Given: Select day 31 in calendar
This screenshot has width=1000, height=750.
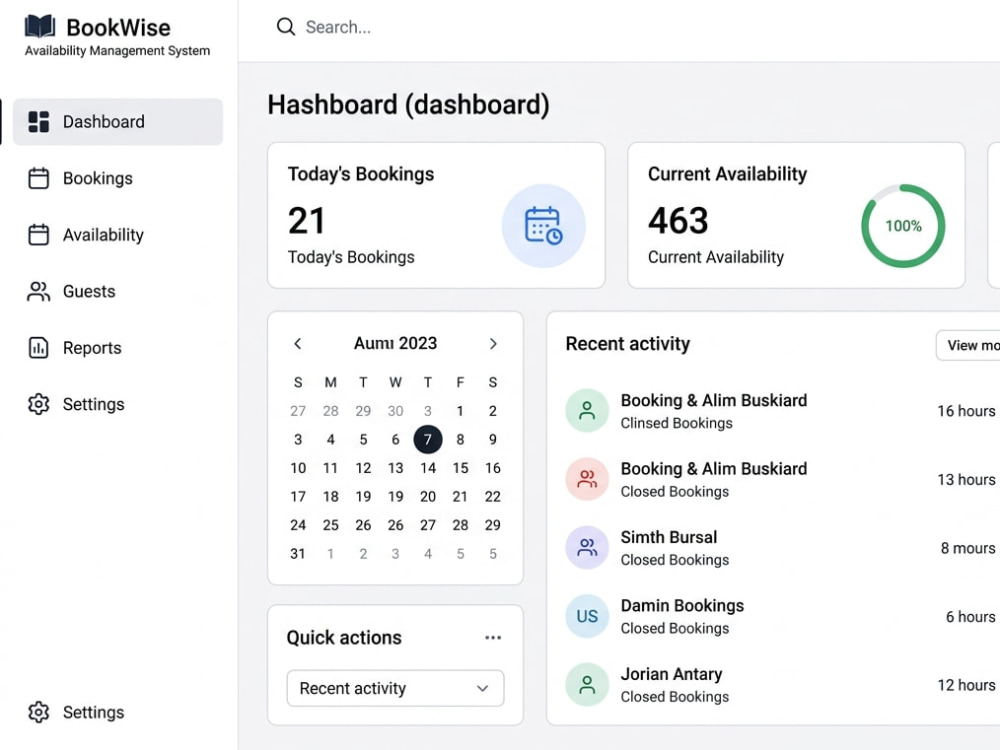Looking at the screenshot, I should pos(298,554).
